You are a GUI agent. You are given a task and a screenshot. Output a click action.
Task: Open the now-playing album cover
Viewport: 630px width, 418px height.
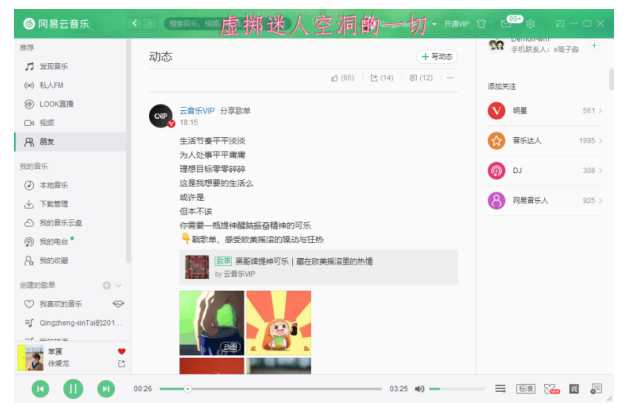coord(31,358)
